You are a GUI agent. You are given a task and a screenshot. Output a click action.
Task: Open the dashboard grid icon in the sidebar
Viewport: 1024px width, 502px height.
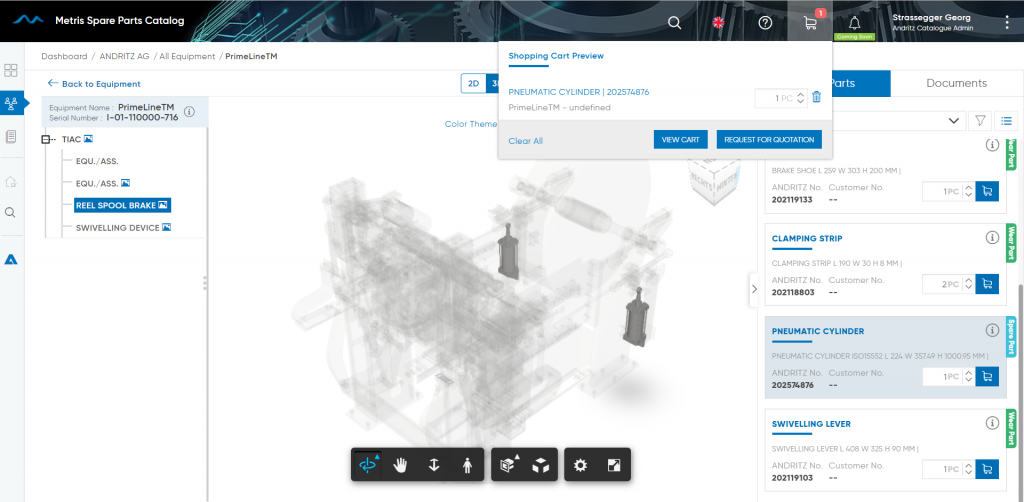(x=11, y=71)
